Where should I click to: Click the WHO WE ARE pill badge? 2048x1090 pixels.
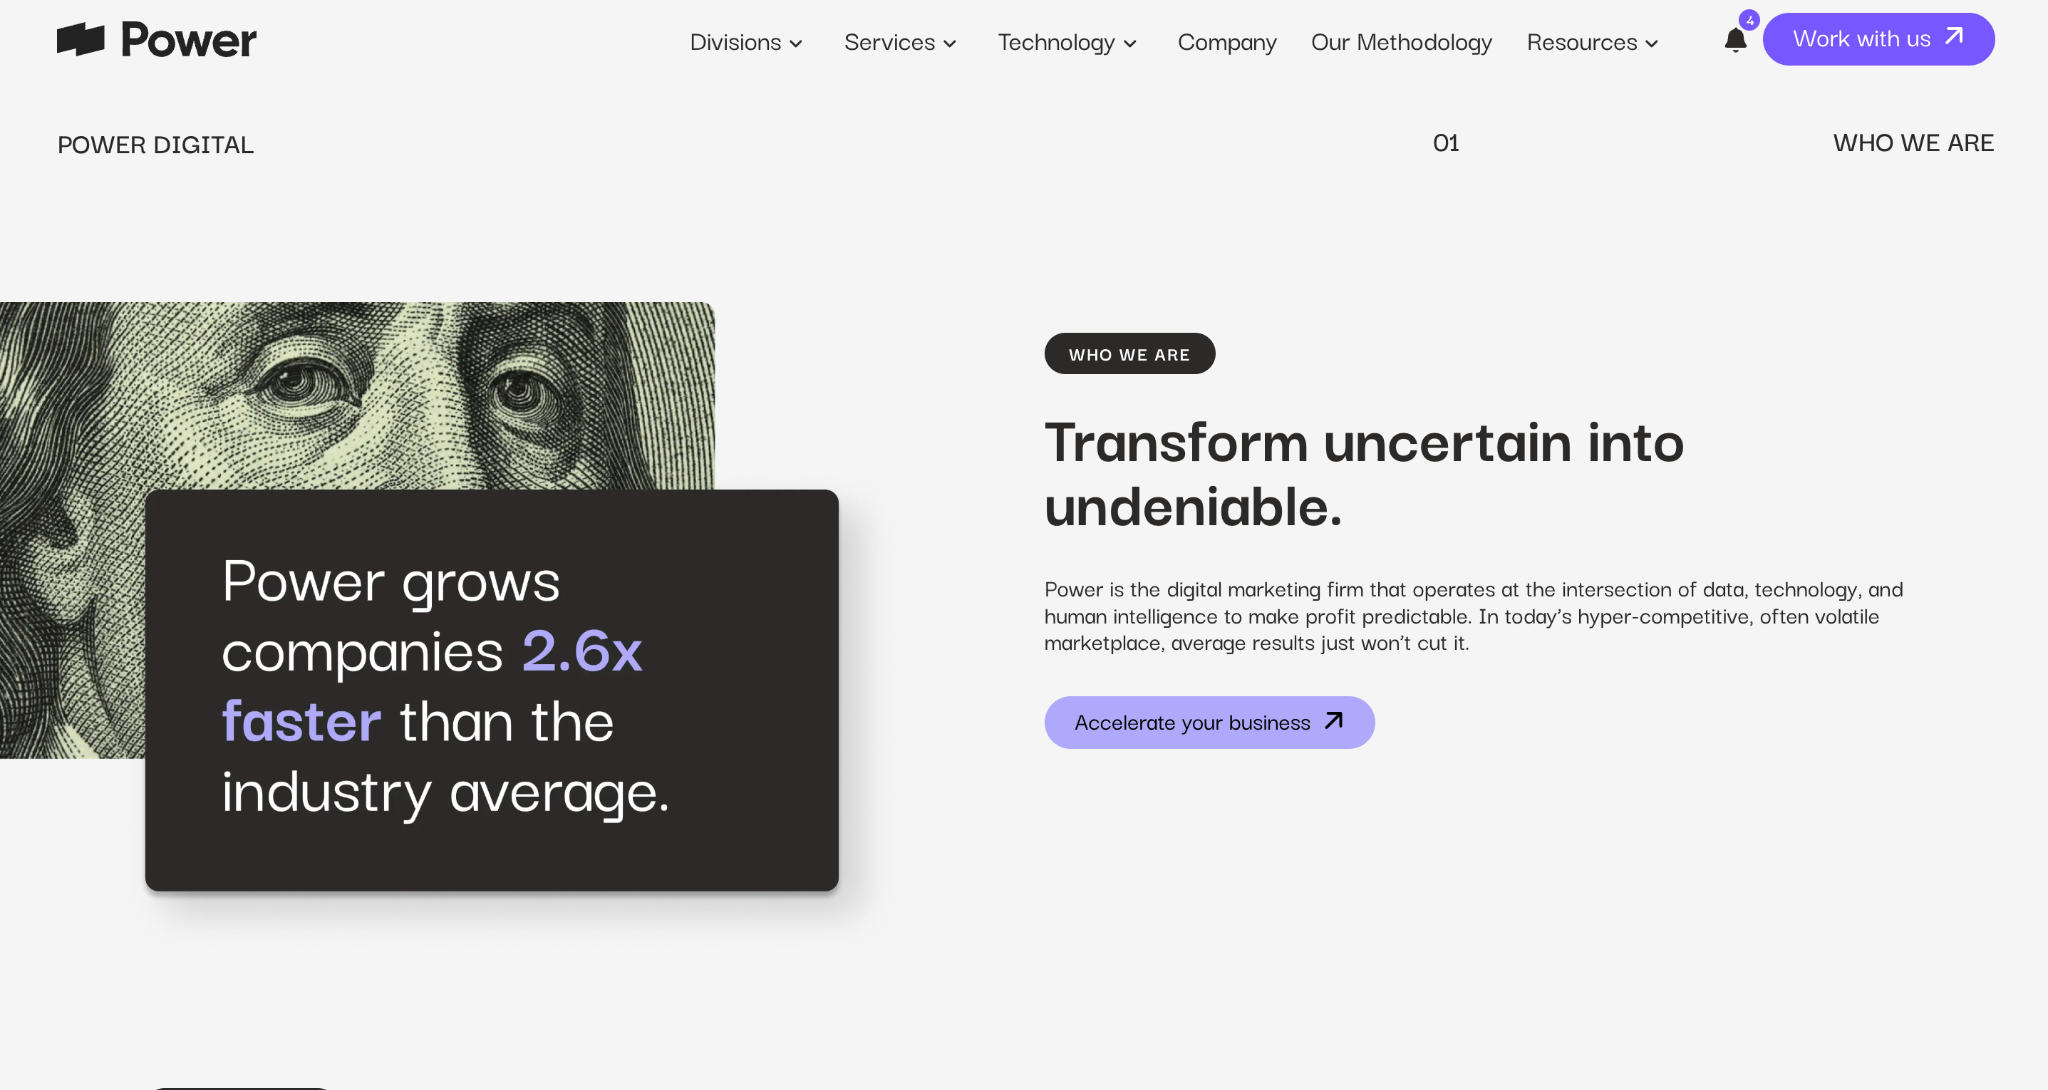[x=1129, y=354]
